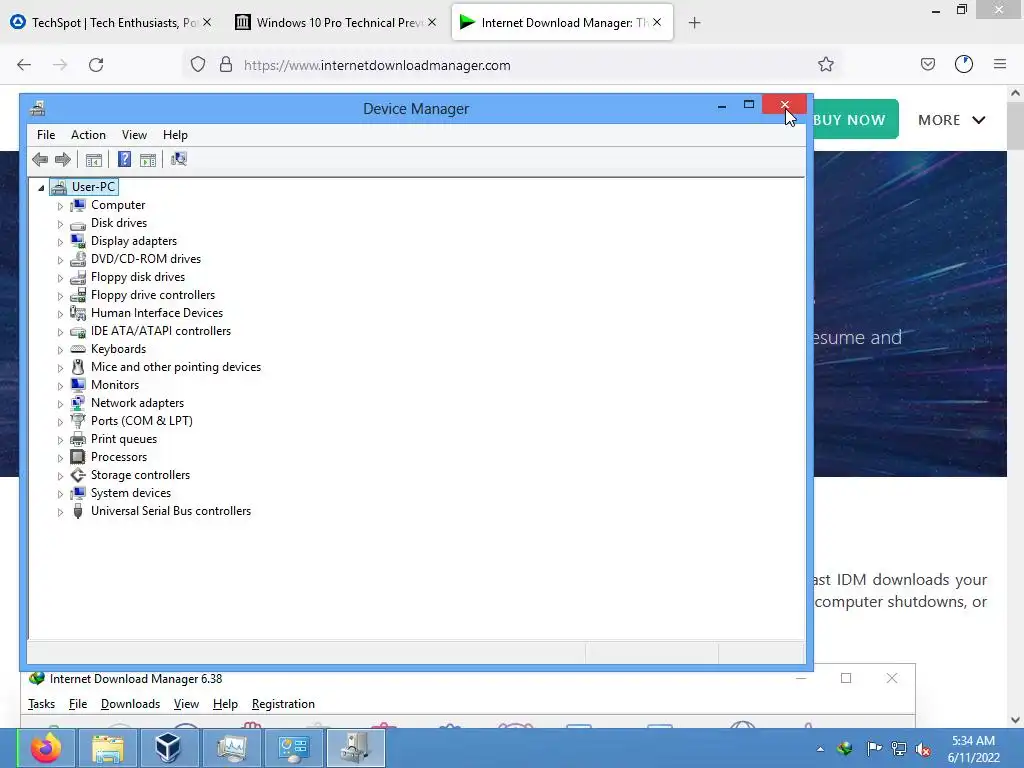Toggle the Show/Hide Console Tree toolbar icon
This screenshot has width=1024, height=768.
[x=93, y=159]
